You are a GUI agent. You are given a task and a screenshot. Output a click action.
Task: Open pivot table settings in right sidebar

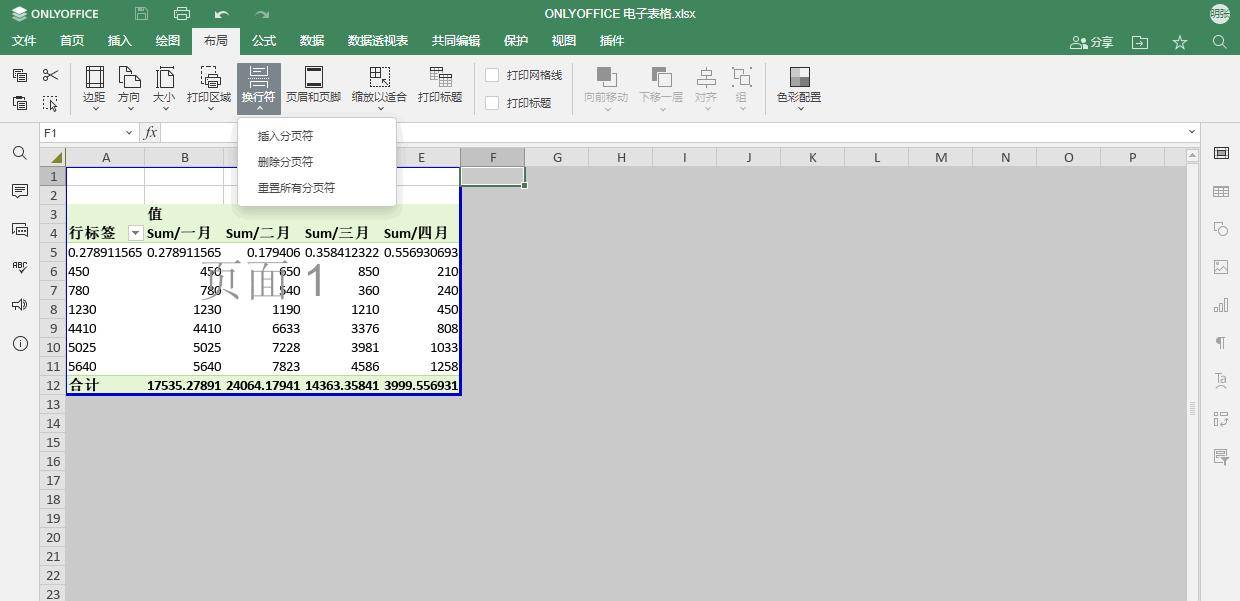coord(1221,418)
